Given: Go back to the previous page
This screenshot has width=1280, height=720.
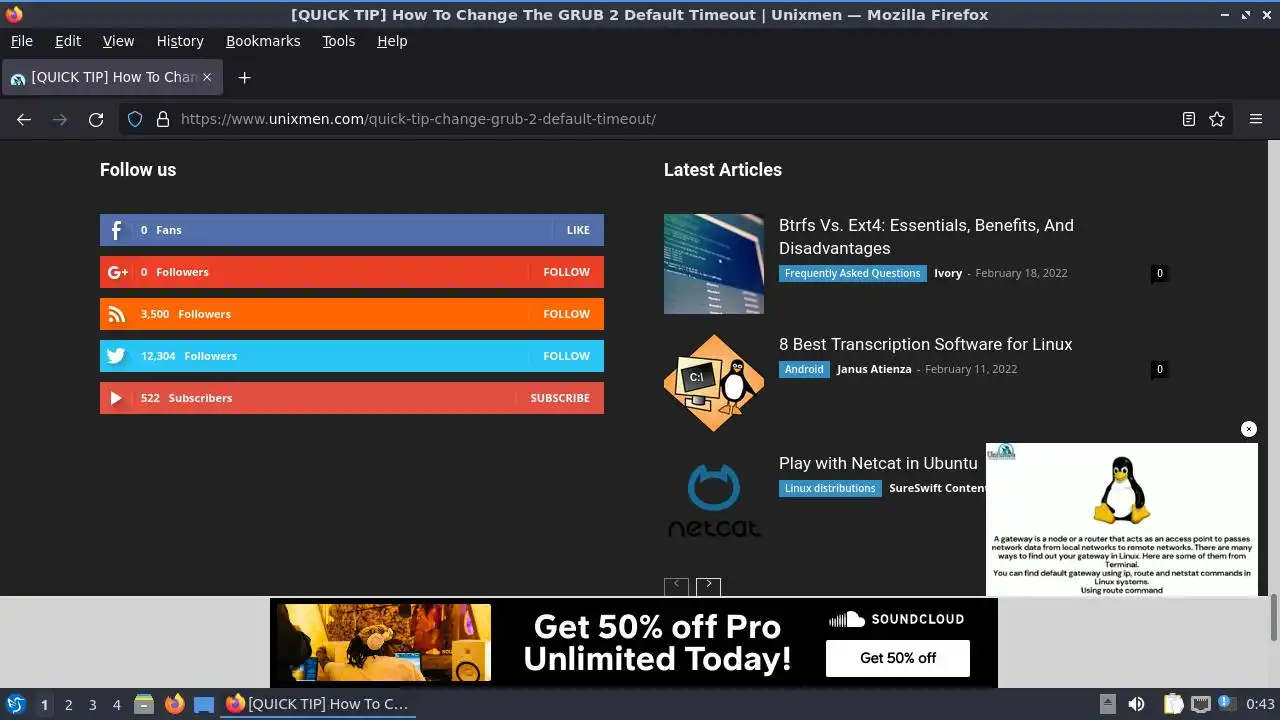Looking at the screenshot, I should coord(24,119).
